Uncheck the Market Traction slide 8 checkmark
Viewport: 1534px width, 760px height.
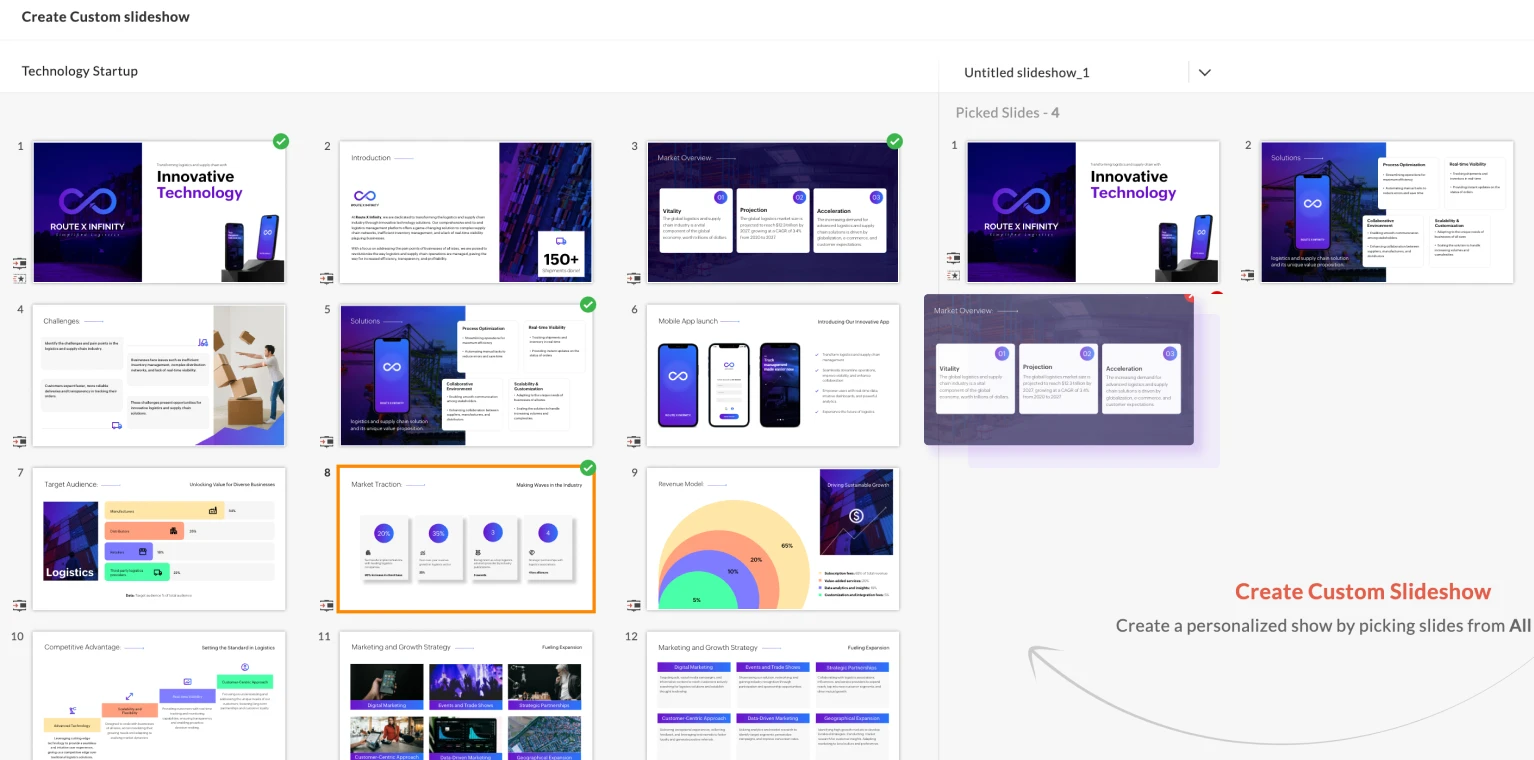tap(588, 468)
